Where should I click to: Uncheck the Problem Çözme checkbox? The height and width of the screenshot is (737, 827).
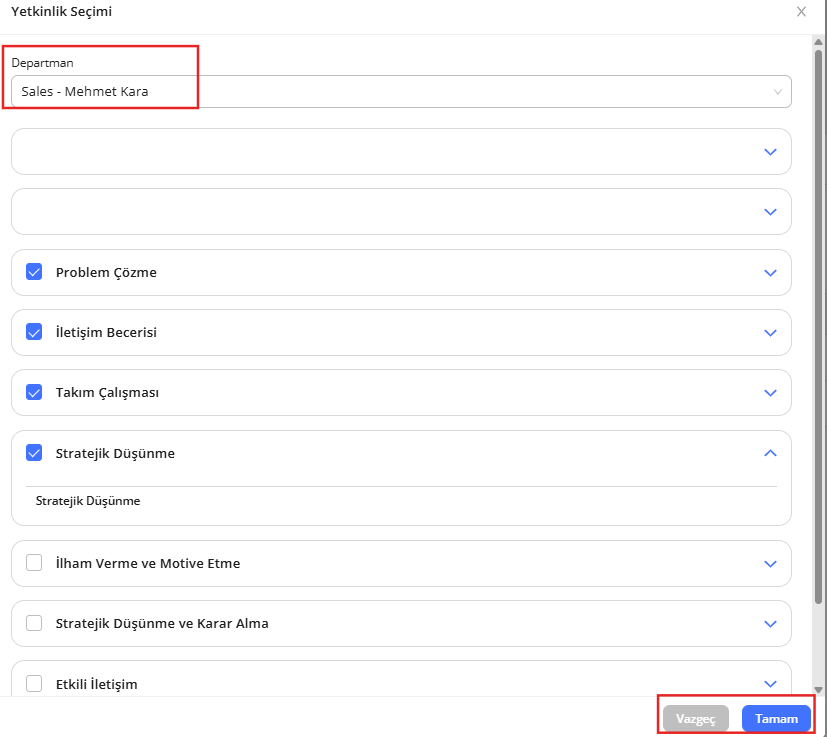tap(34, 272)
